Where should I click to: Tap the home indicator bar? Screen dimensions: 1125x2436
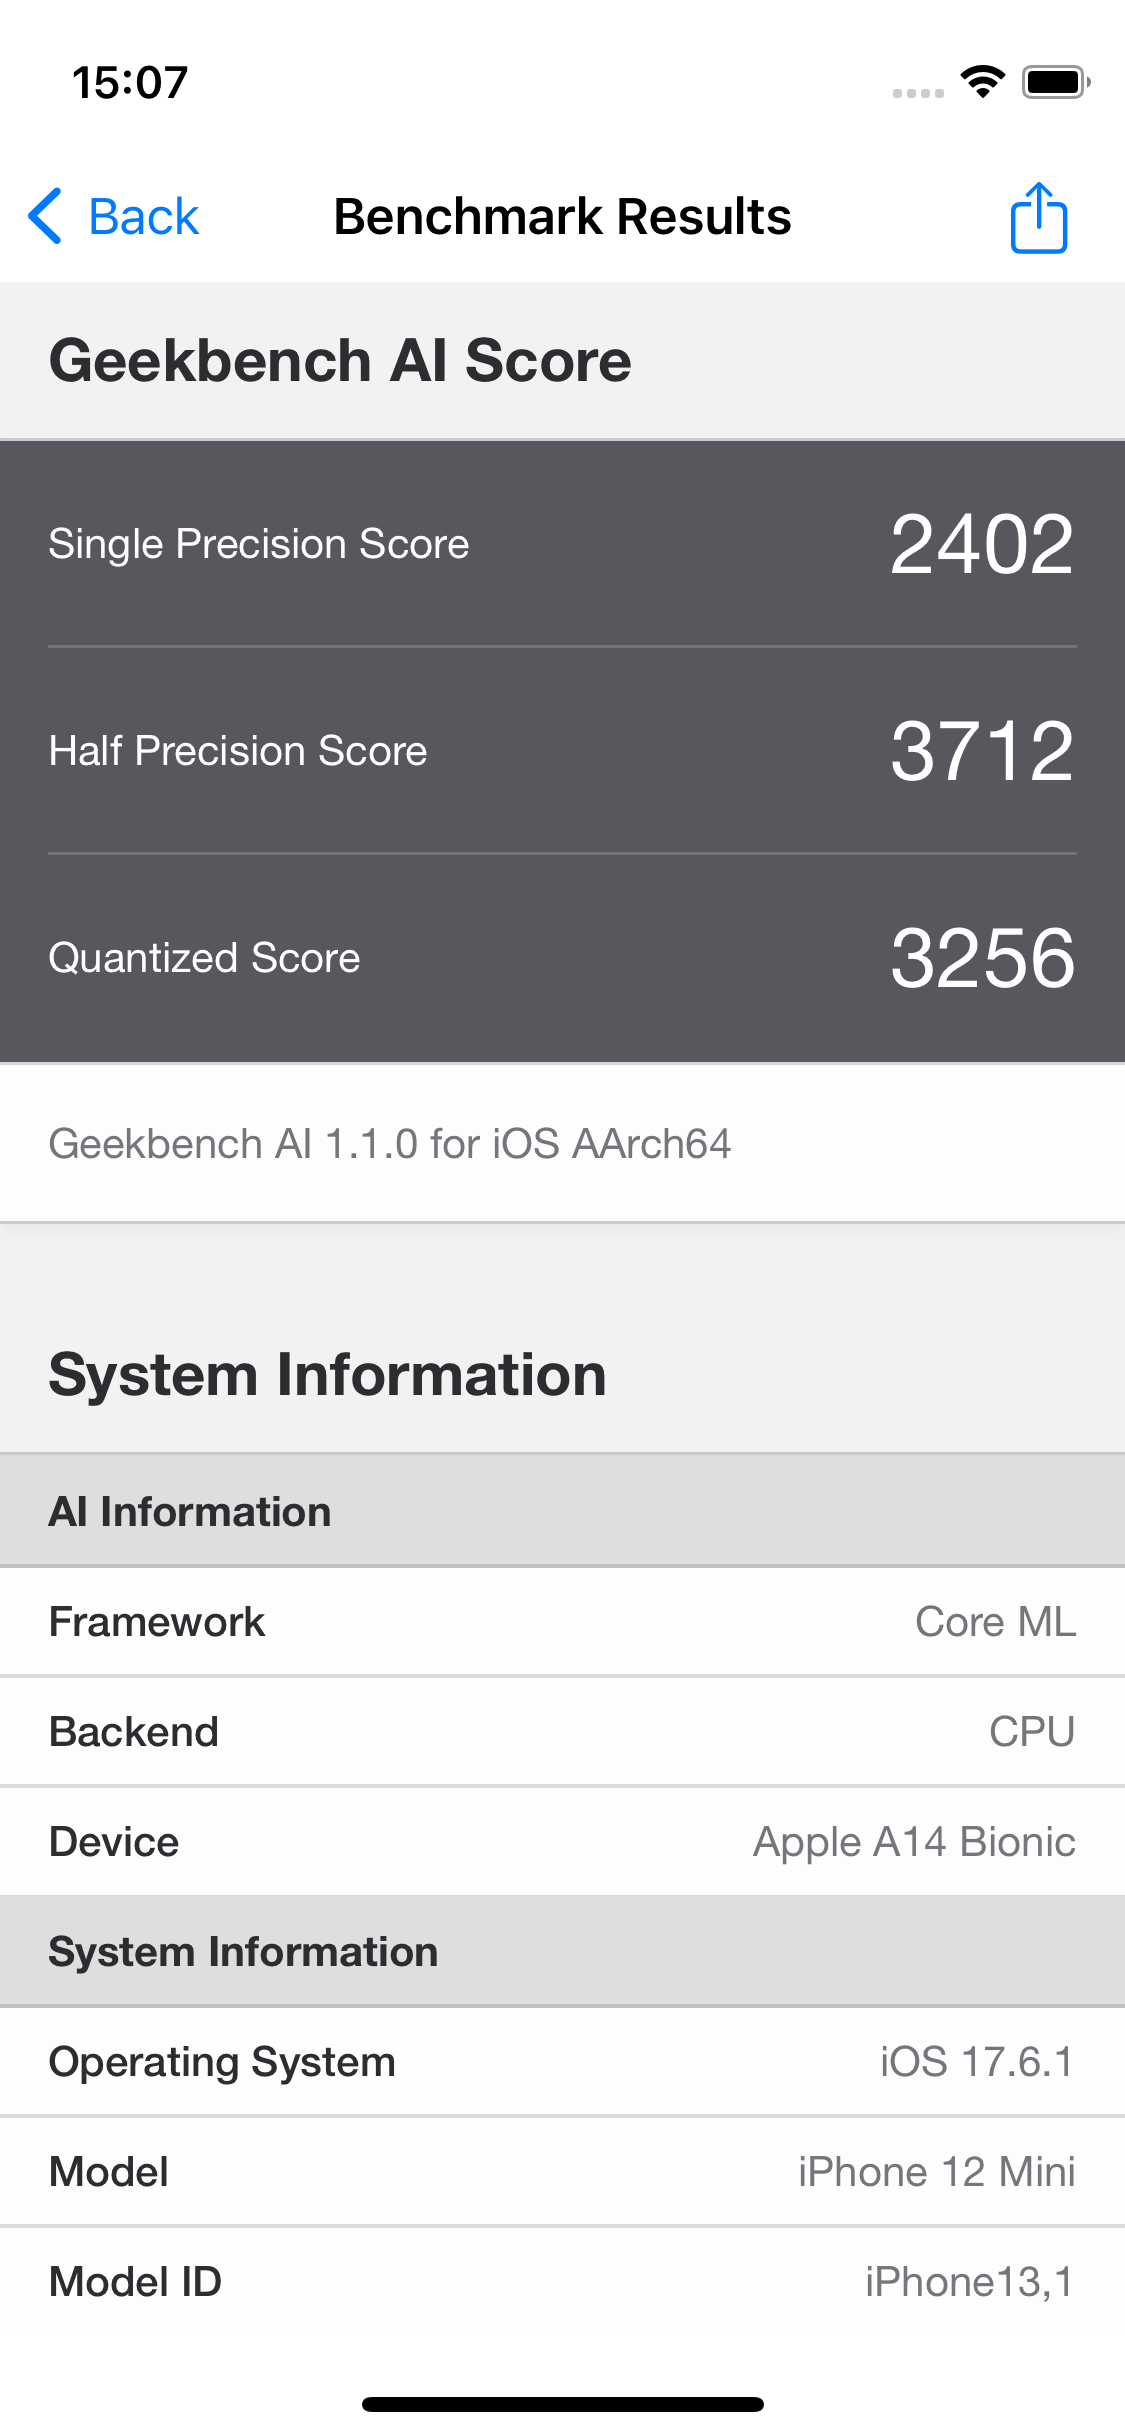pyautogui.click(x=562, y=2404)
